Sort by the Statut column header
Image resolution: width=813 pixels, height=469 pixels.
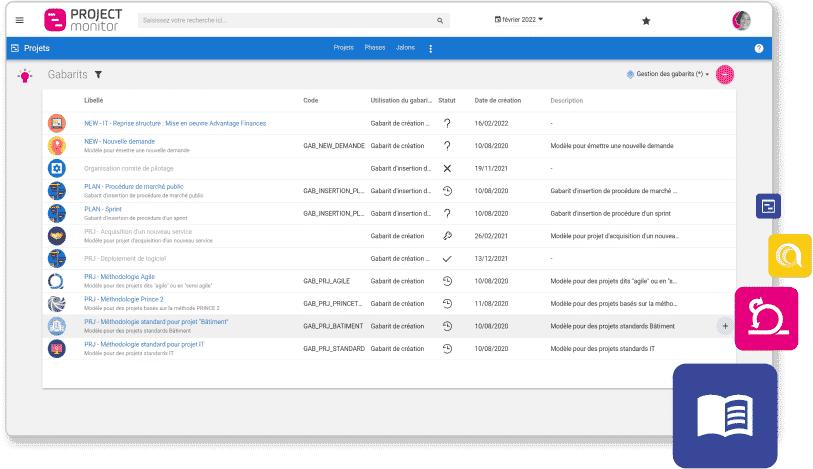(x=447, y=101)
